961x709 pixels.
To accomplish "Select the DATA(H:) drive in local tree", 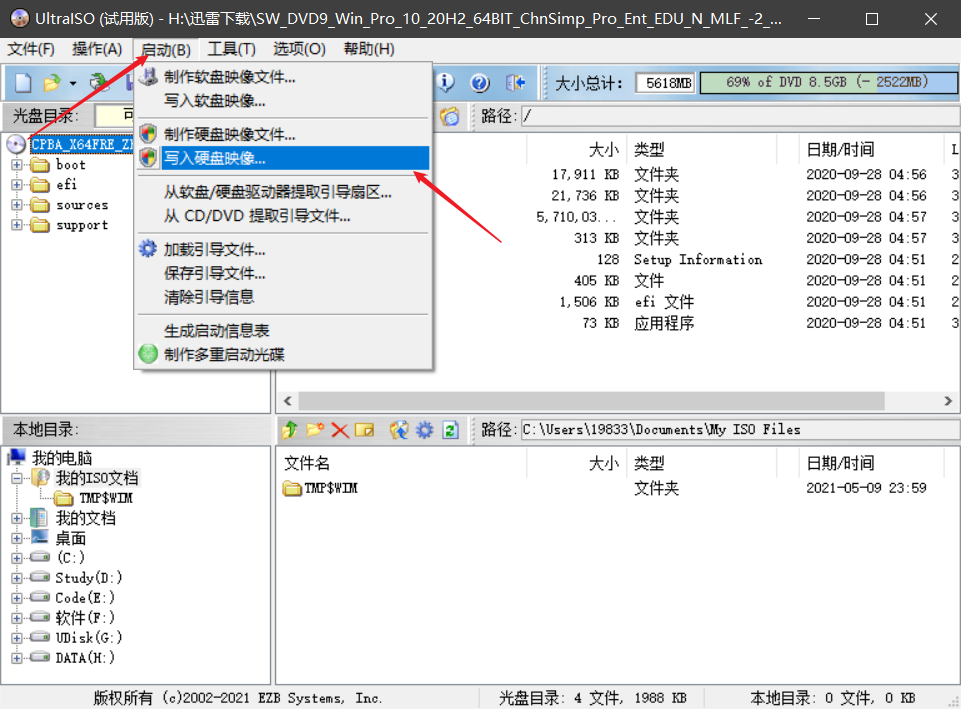I will click(85, 658).
